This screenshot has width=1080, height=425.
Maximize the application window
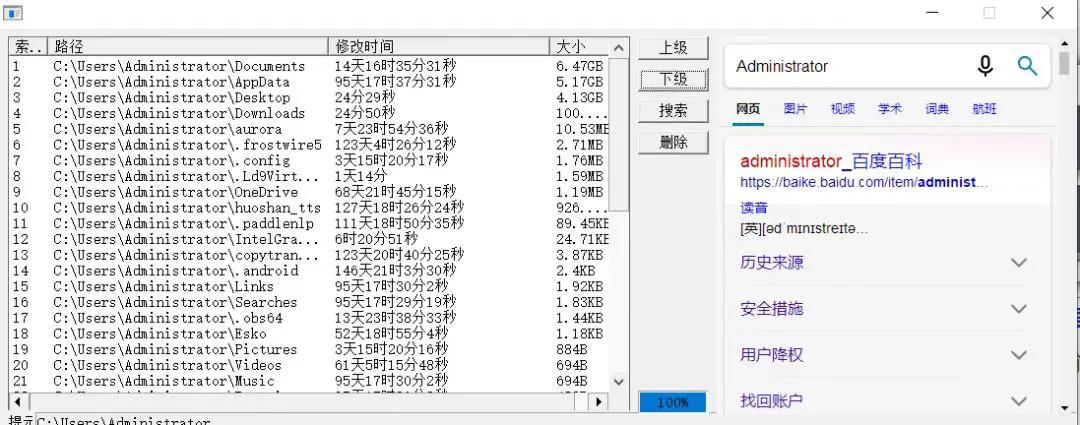(x=989, y=13)
